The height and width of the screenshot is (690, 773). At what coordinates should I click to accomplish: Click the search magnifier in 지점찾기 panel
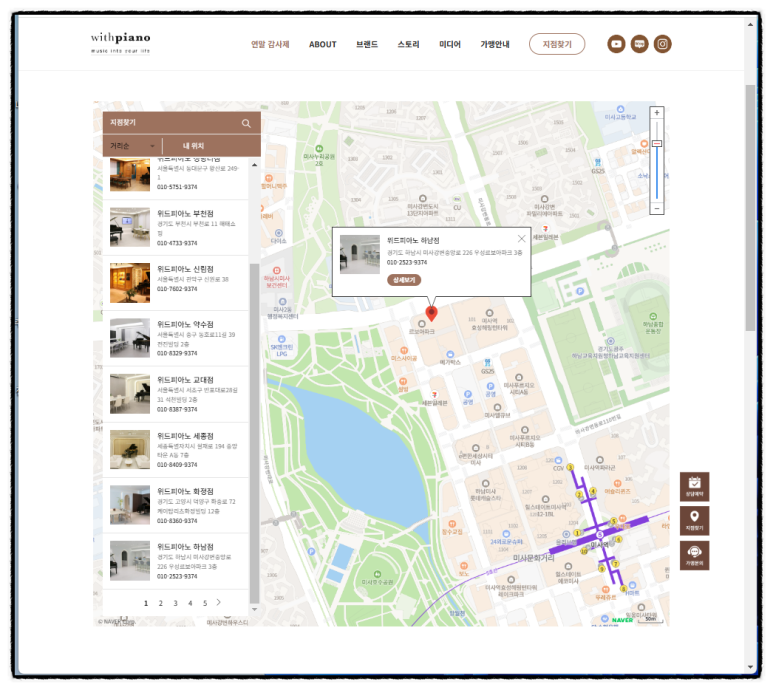(x=246, y=123)
